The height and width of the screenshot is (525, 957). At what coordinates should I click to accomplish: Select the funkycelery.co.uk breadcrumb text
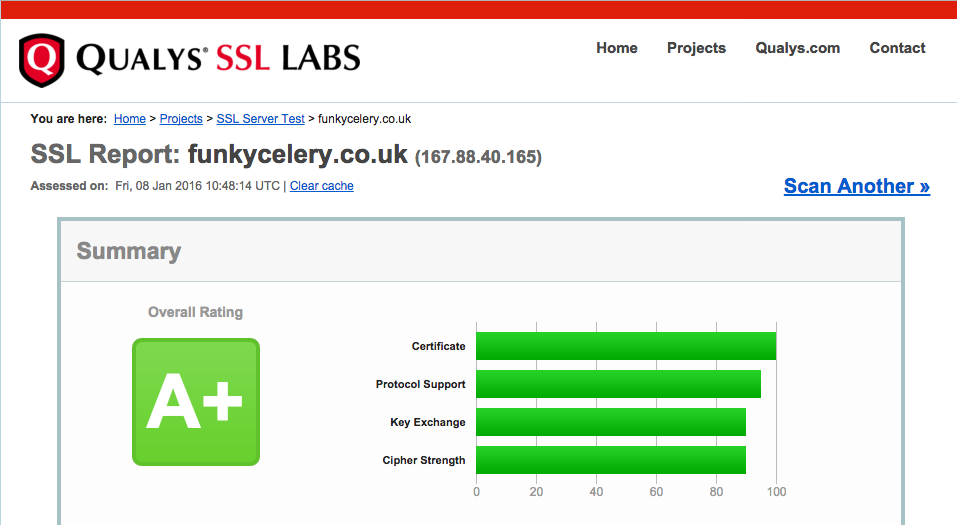tap(364, 119)
